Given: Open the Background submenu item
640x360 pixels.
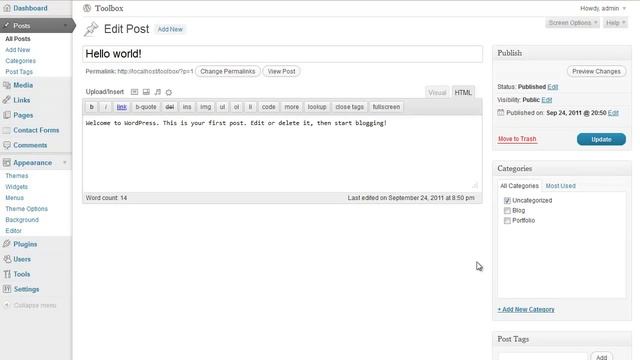Looking at the screenshot, I should point(22,220).
